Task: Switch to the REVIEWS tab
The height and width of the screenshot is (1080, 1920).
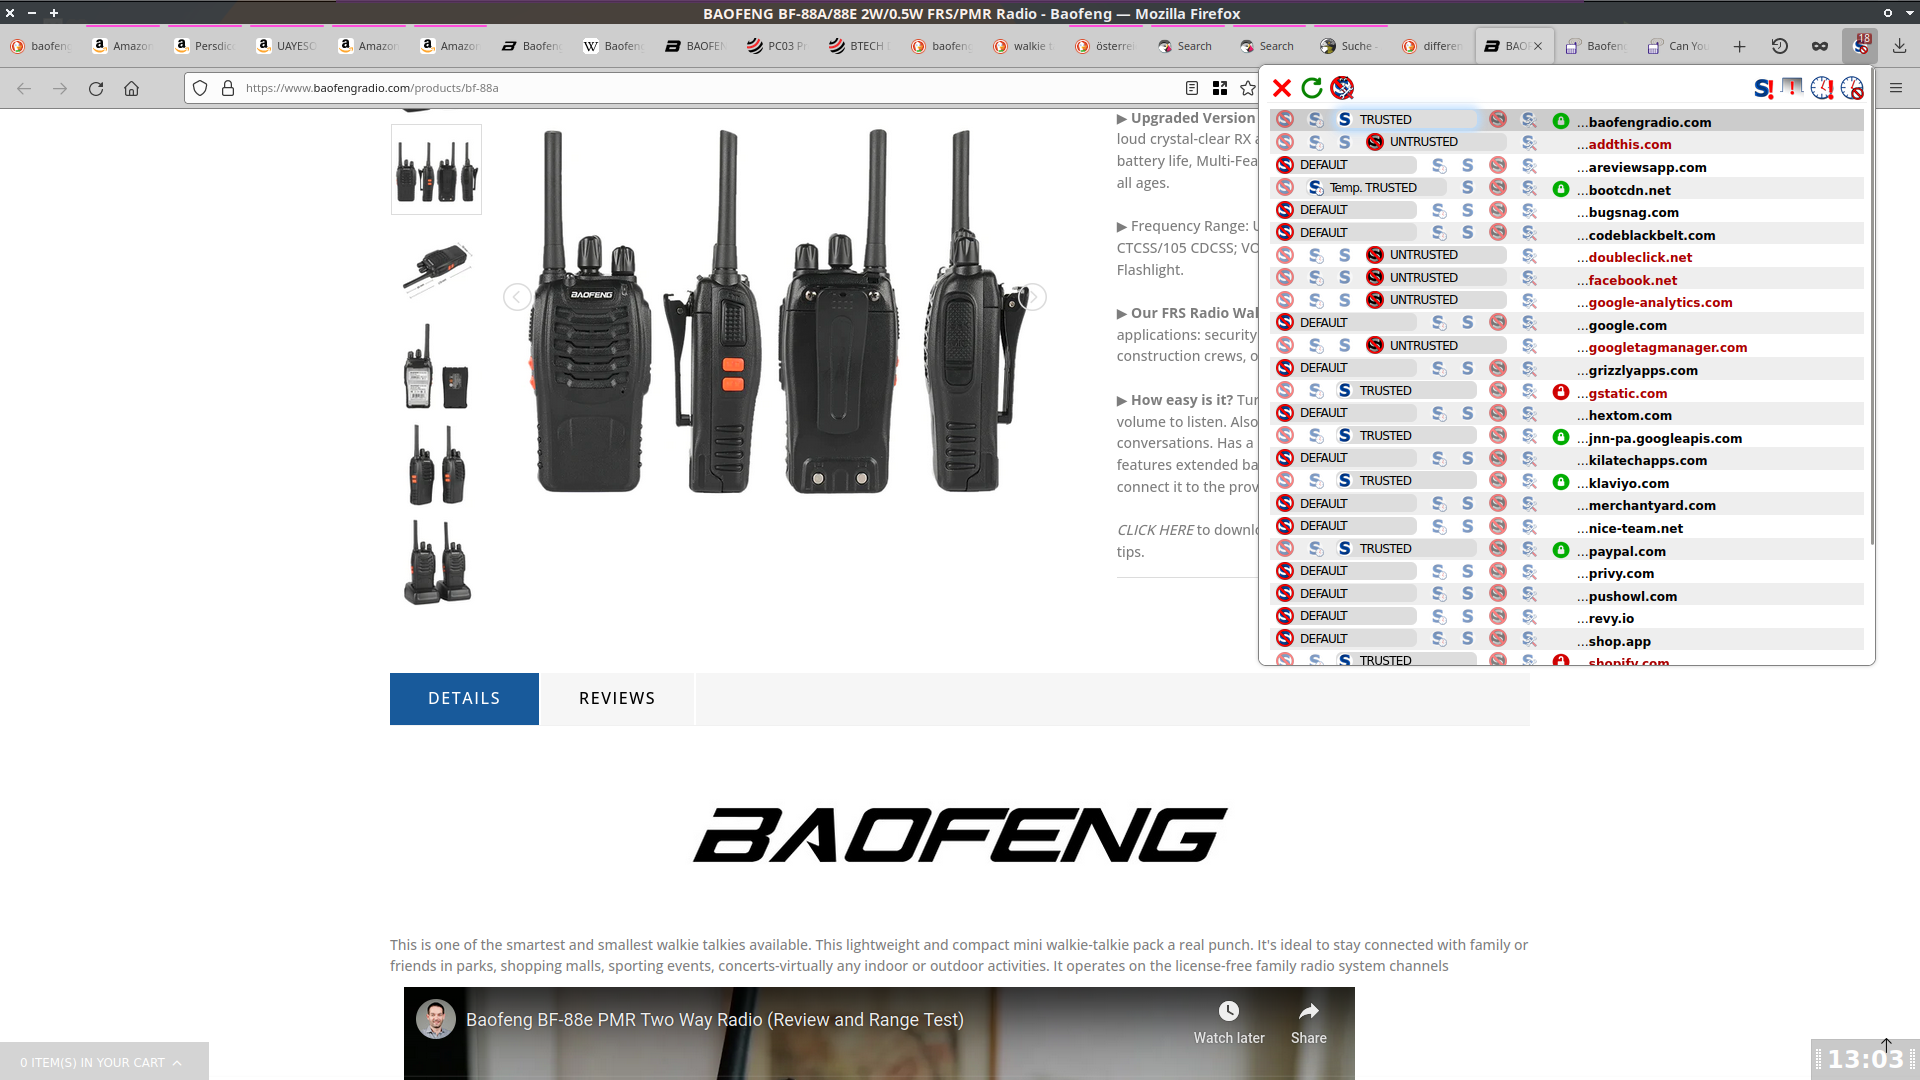Action: click(x=616, y=698)
